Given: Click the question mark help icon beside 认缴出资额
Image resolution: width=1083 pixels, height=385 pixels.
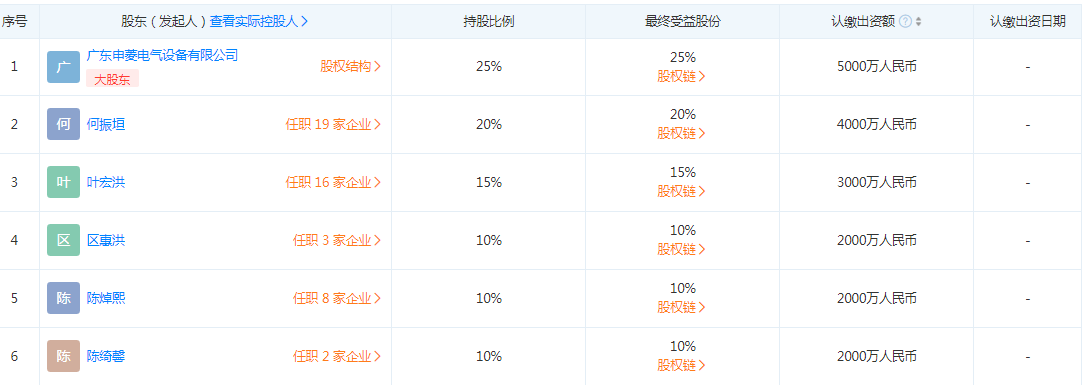Looking at the screenshot, I should (905, 21).
